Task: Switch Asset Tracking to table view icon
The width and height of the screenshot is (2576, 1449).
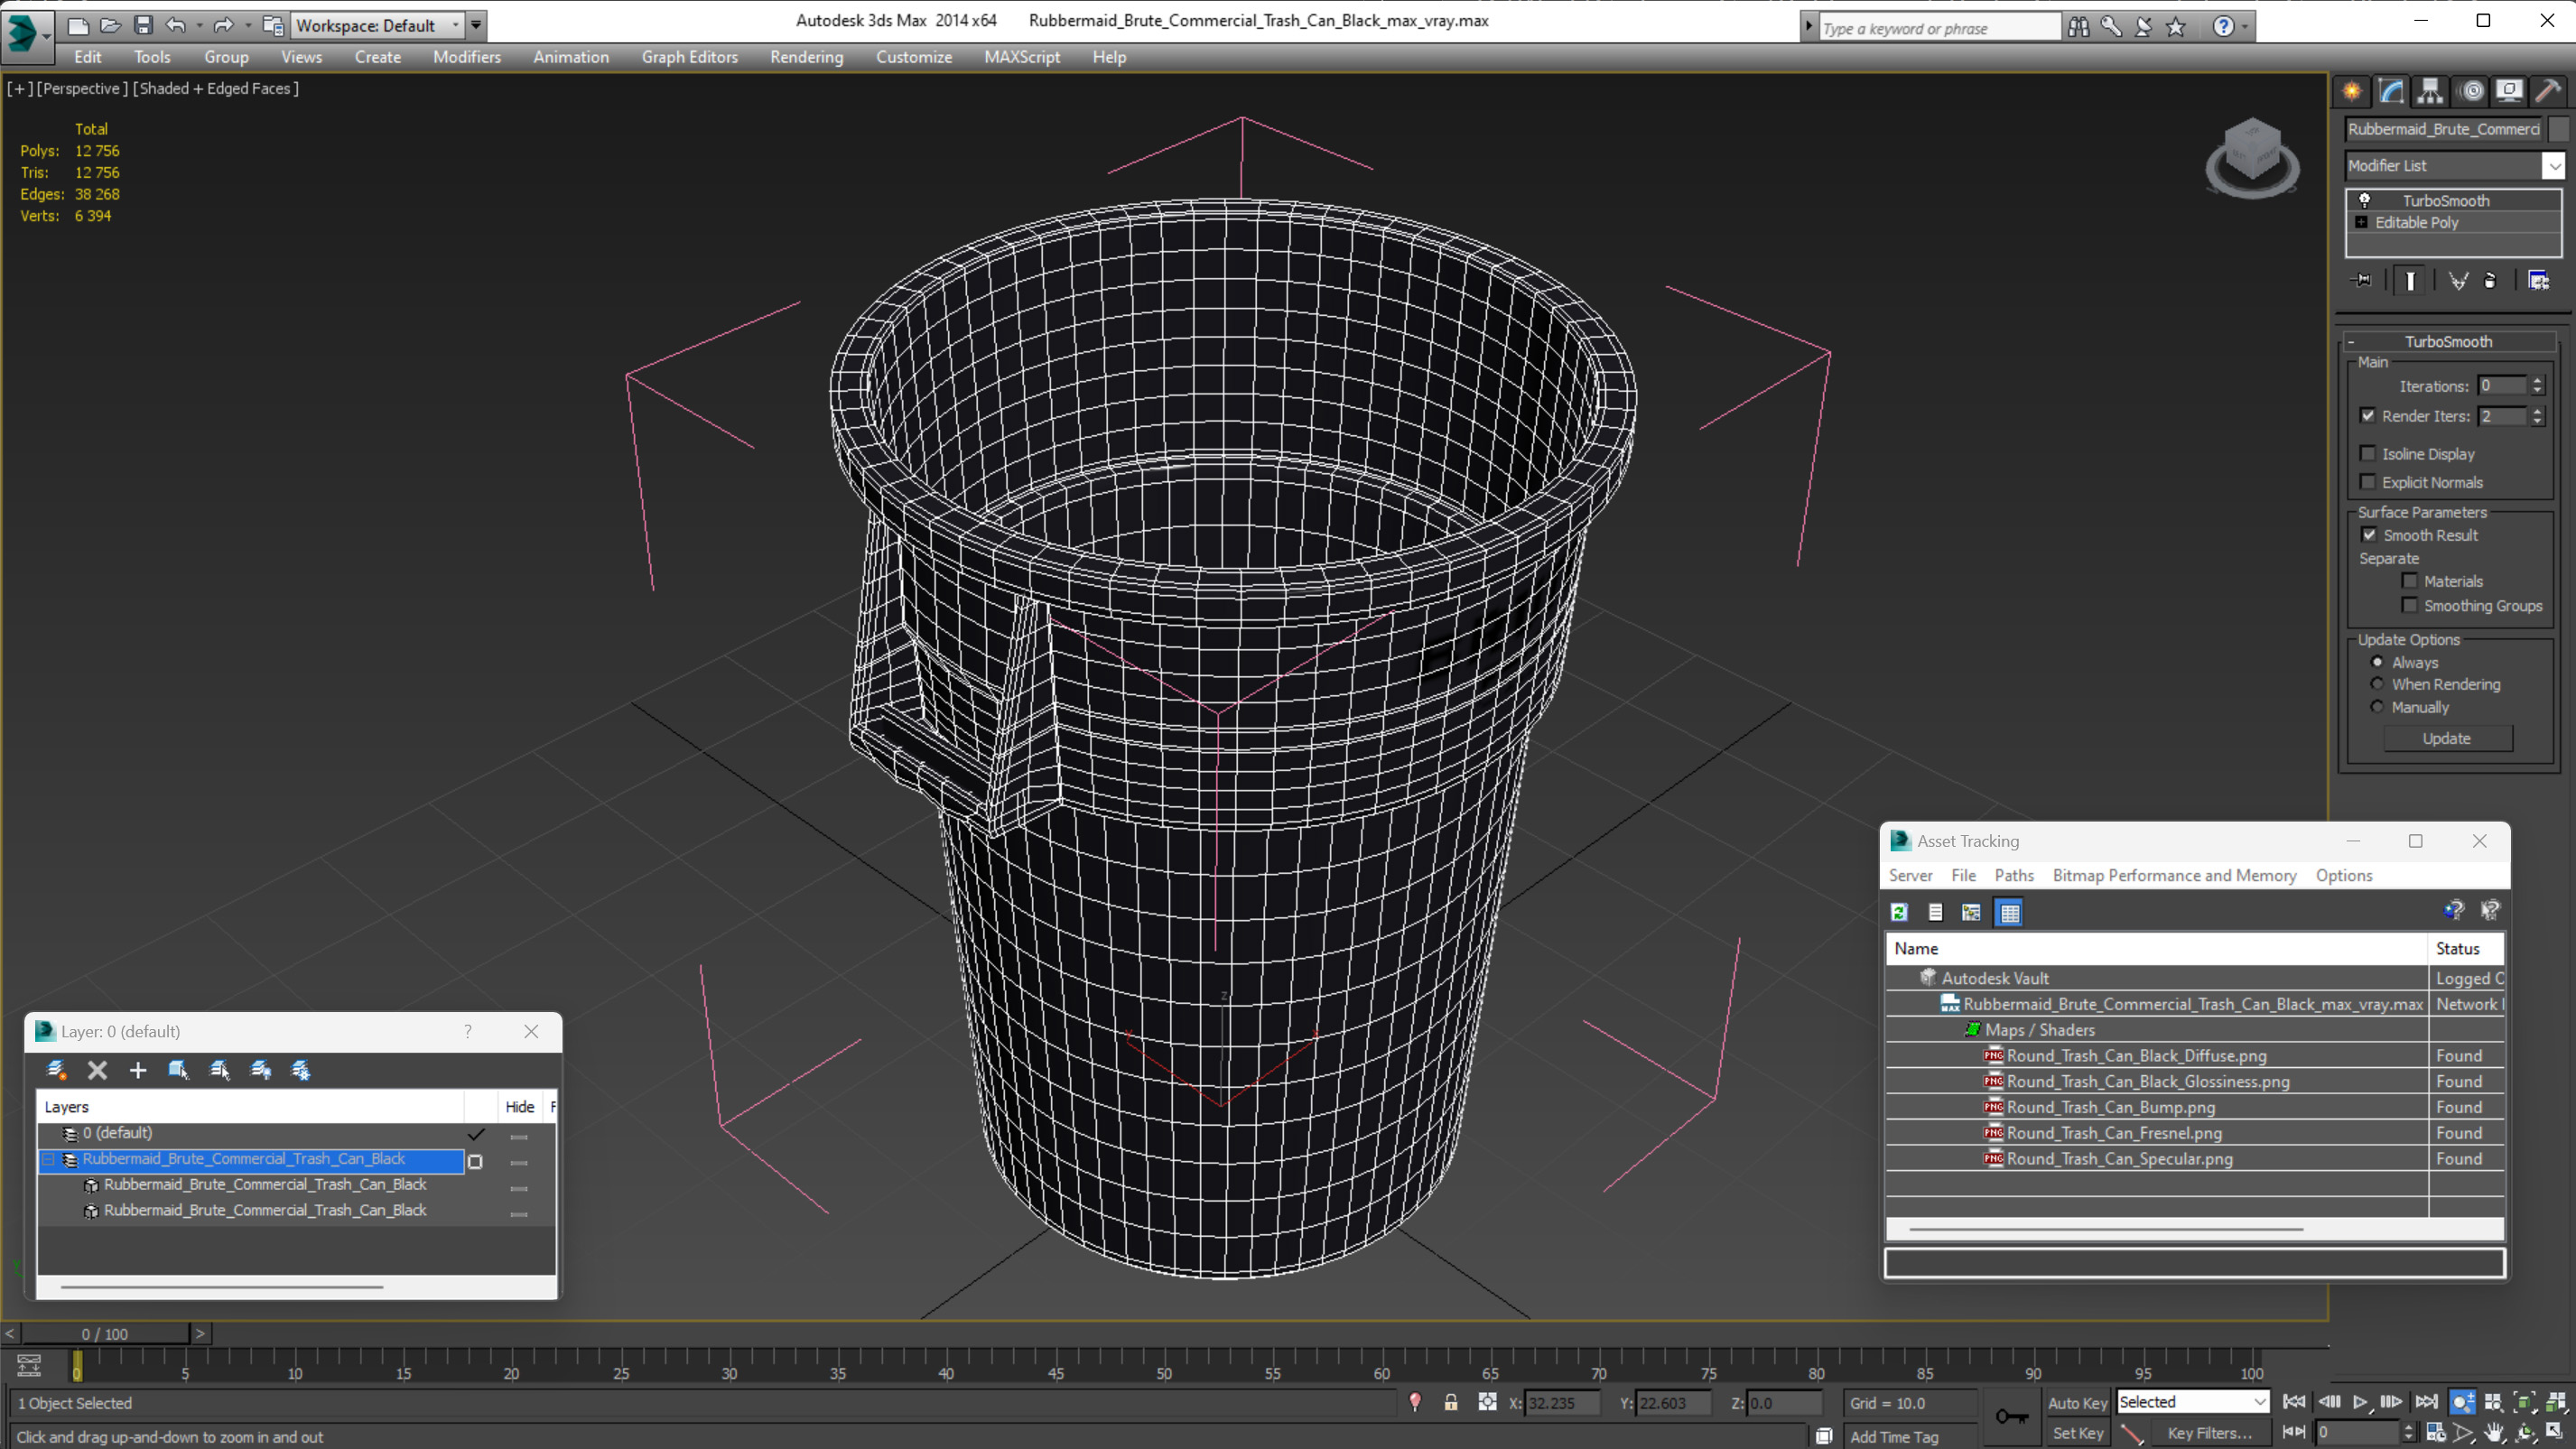Action: tap(2009, 912)
